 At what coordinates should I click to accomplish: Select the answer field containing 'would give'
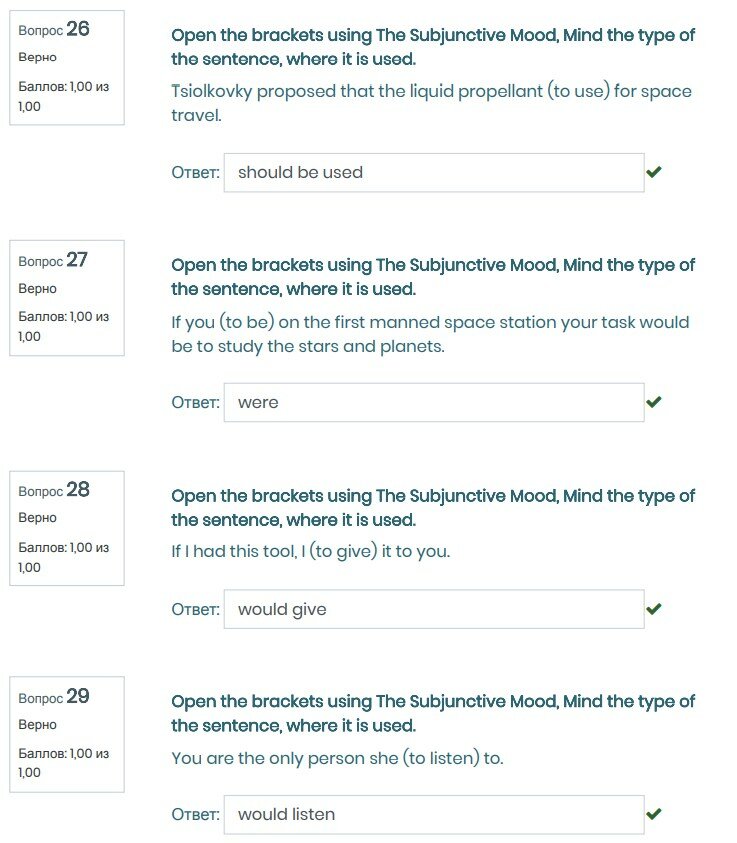point(433,609)
